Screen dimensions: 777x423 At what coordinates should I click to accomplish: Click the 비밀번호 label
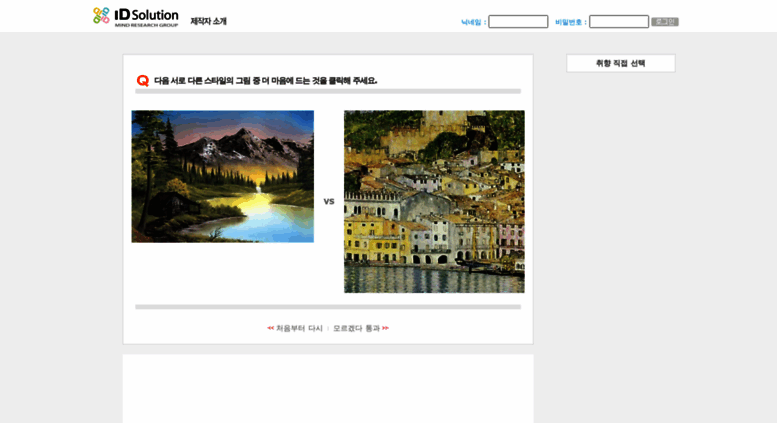coord(571,22)
